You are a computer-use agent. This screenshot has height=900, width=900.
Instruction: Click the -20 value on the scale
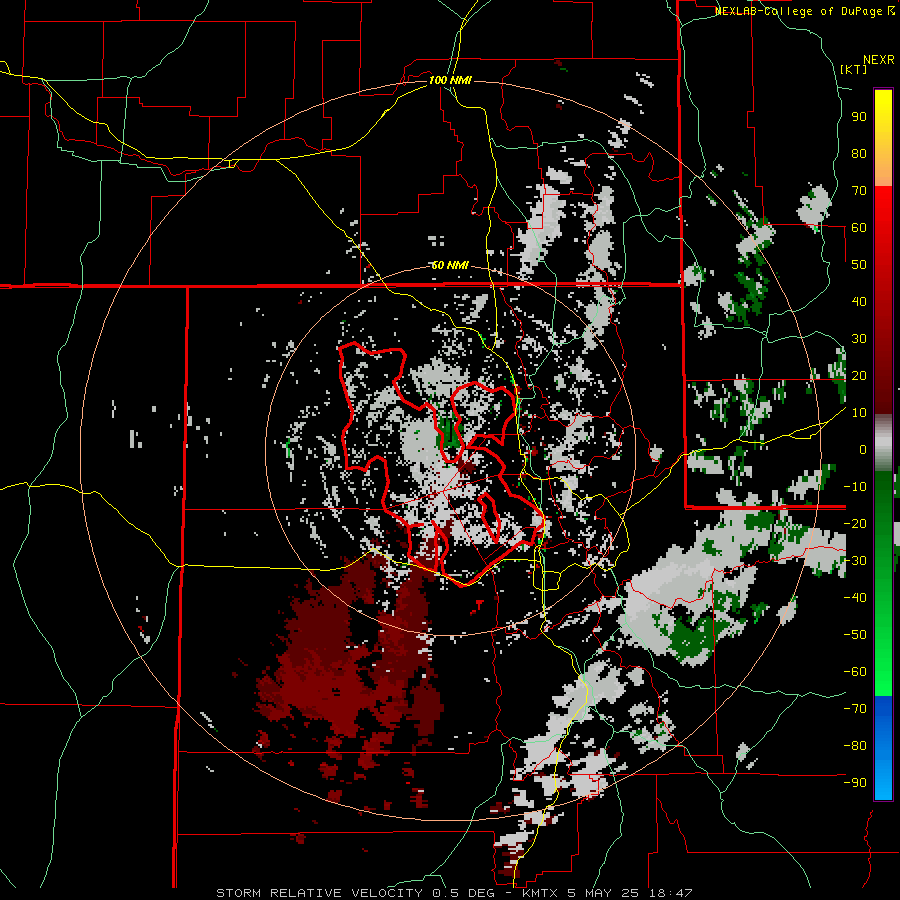click(x=855, y=524)
